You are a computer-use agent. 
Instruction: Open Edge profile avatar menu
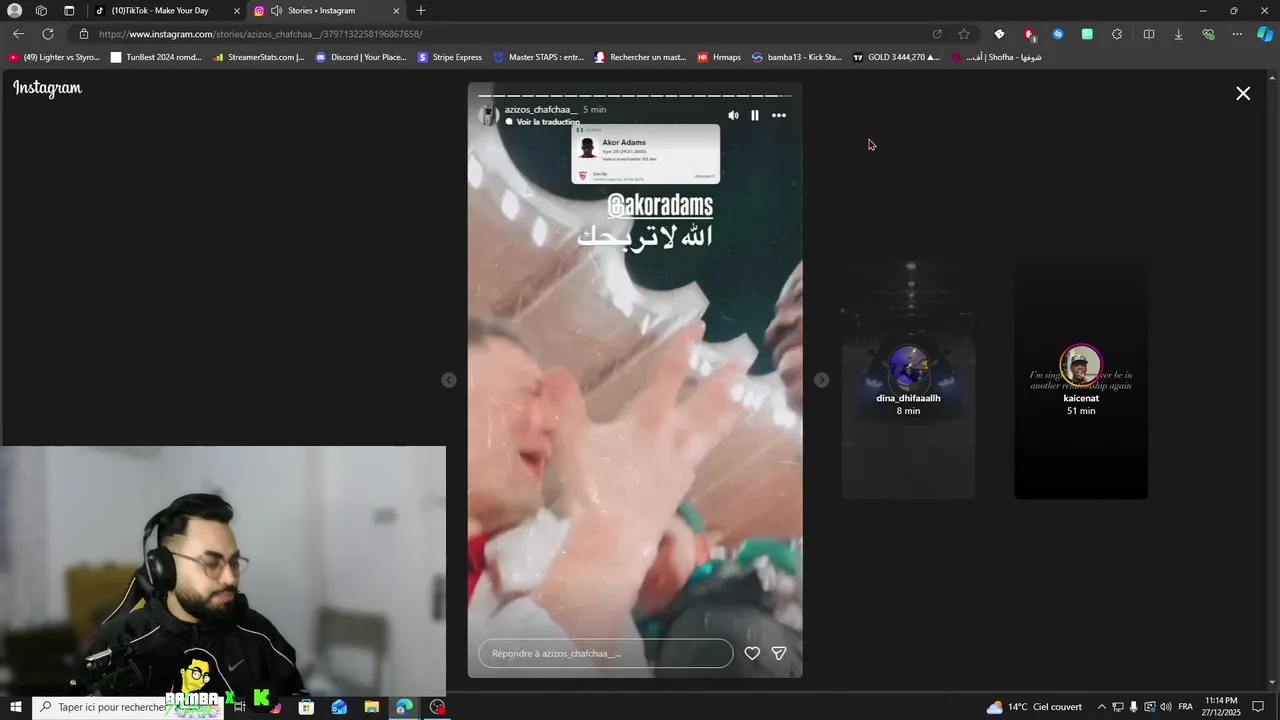(15, 11)
